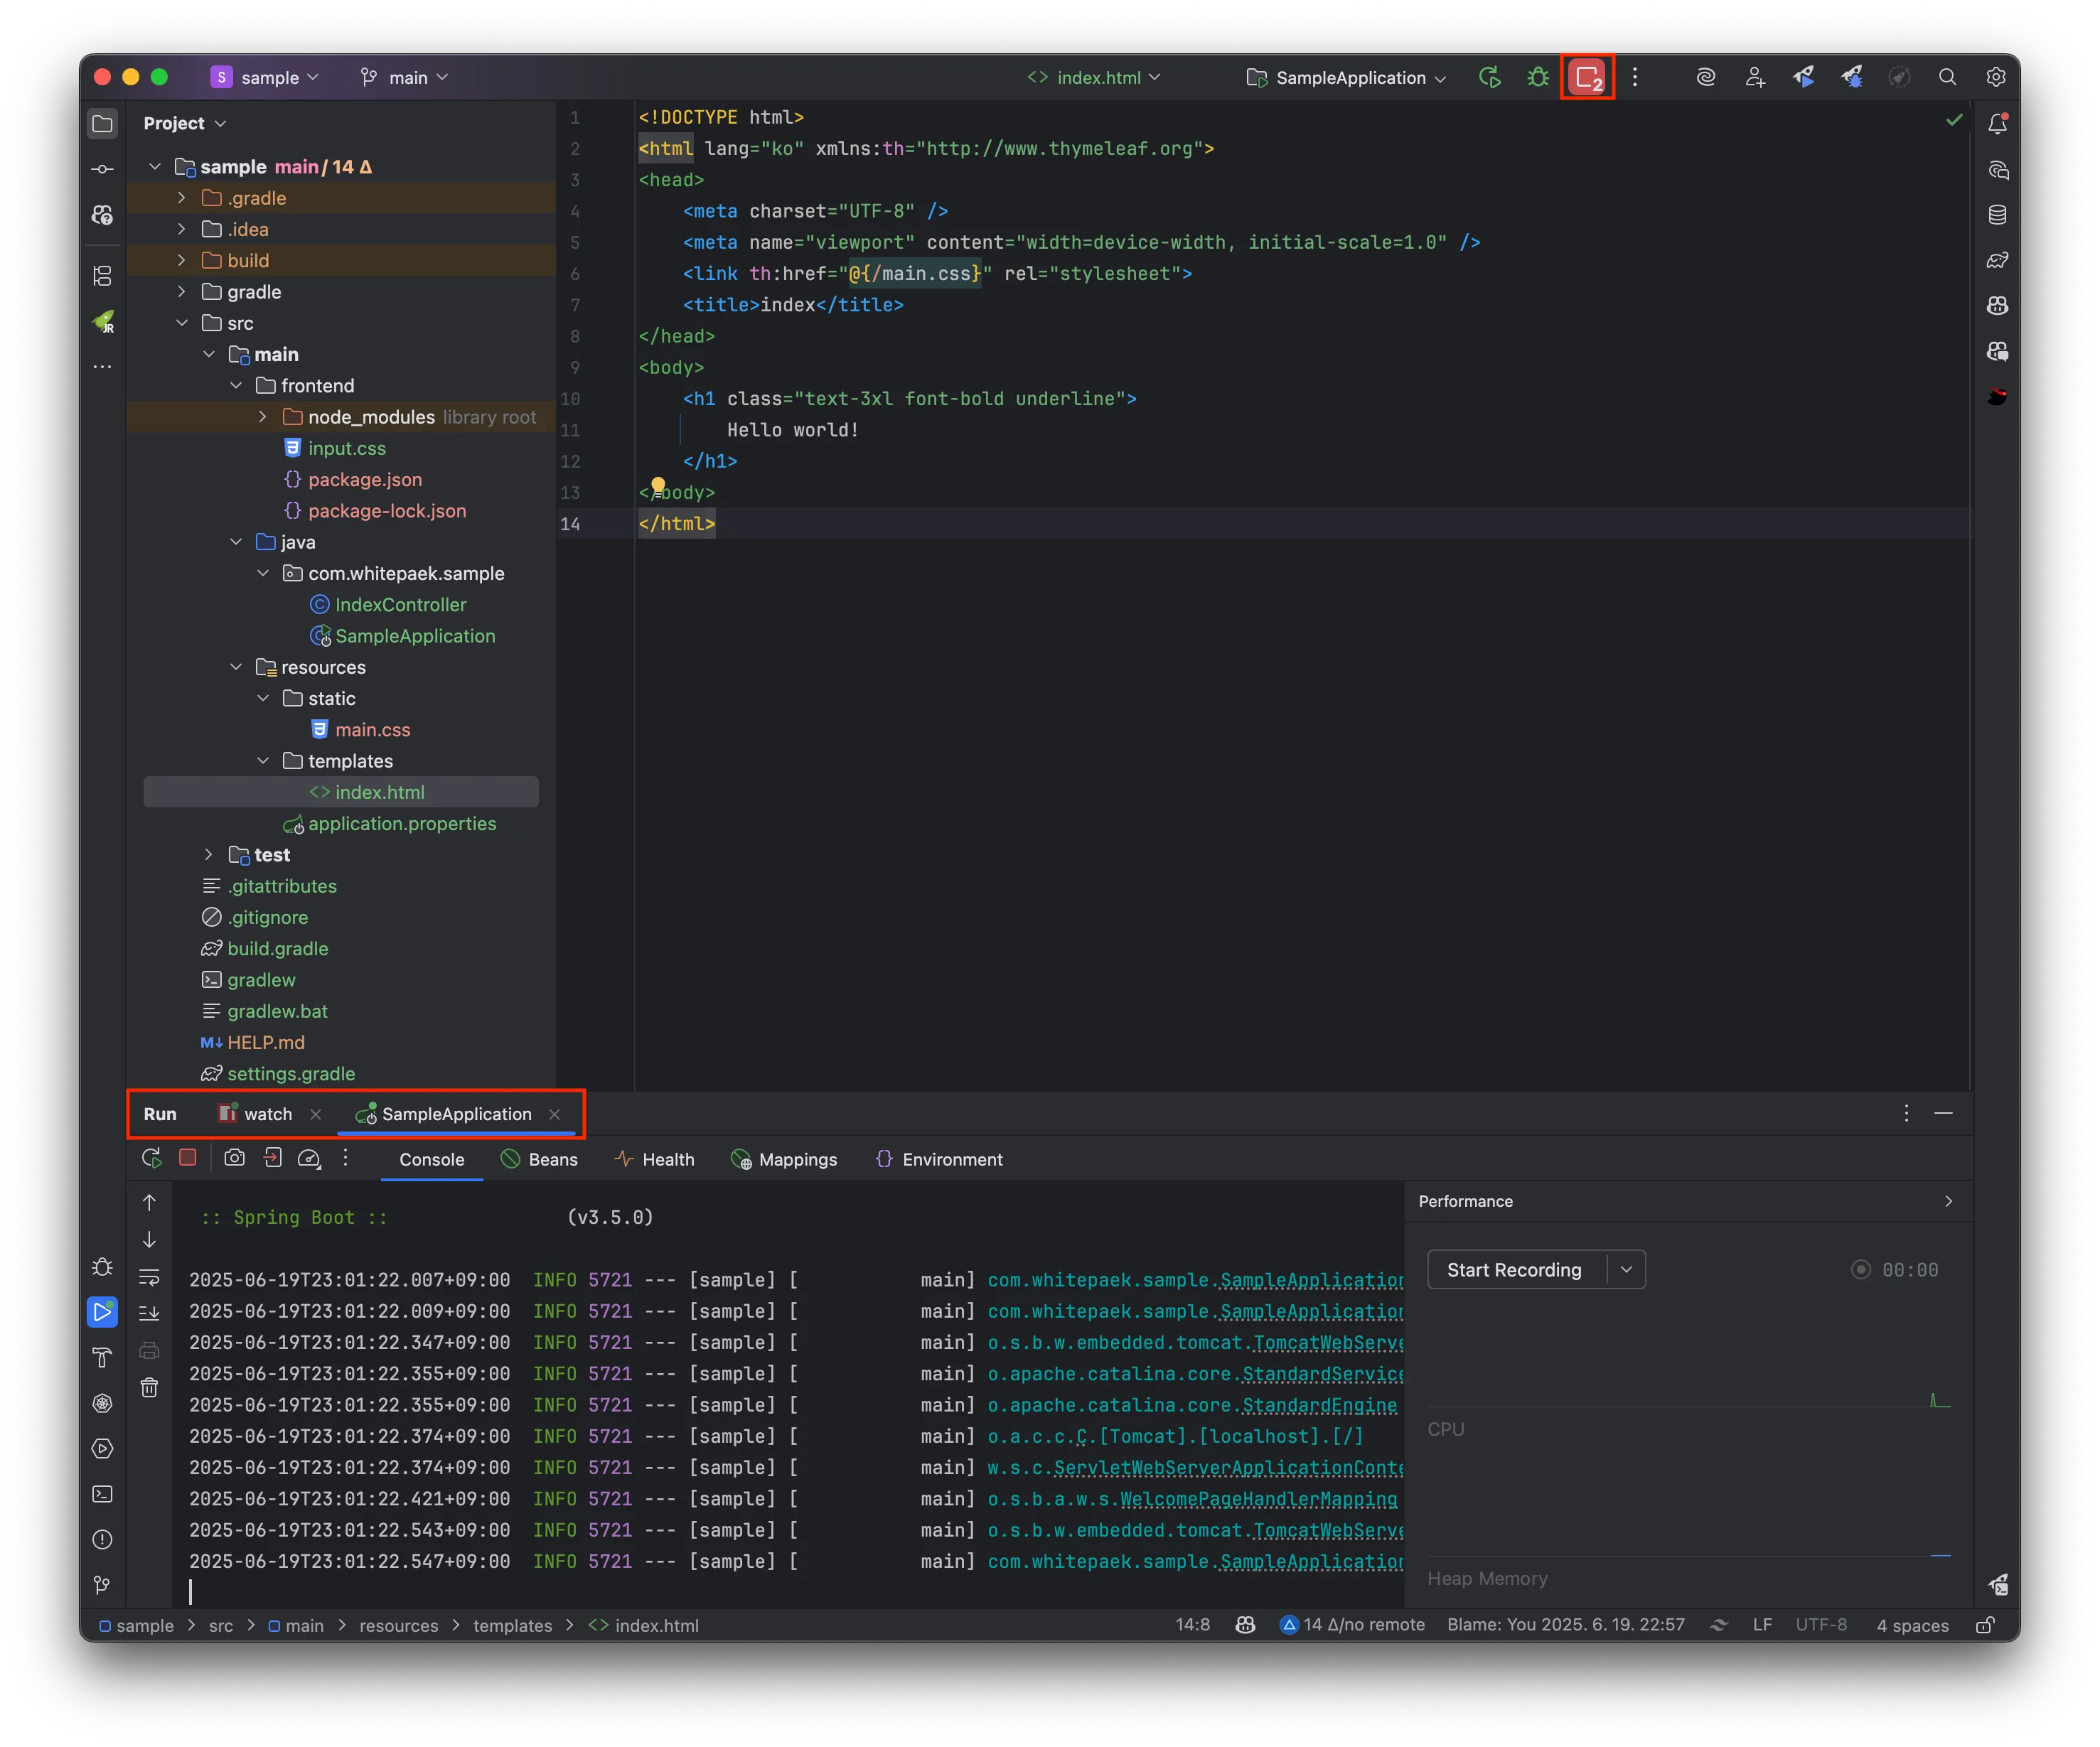Open IDE settings gear icon
Image resolution: width=2100 pixels, height=1747 pixels.
pos(1996,77)
